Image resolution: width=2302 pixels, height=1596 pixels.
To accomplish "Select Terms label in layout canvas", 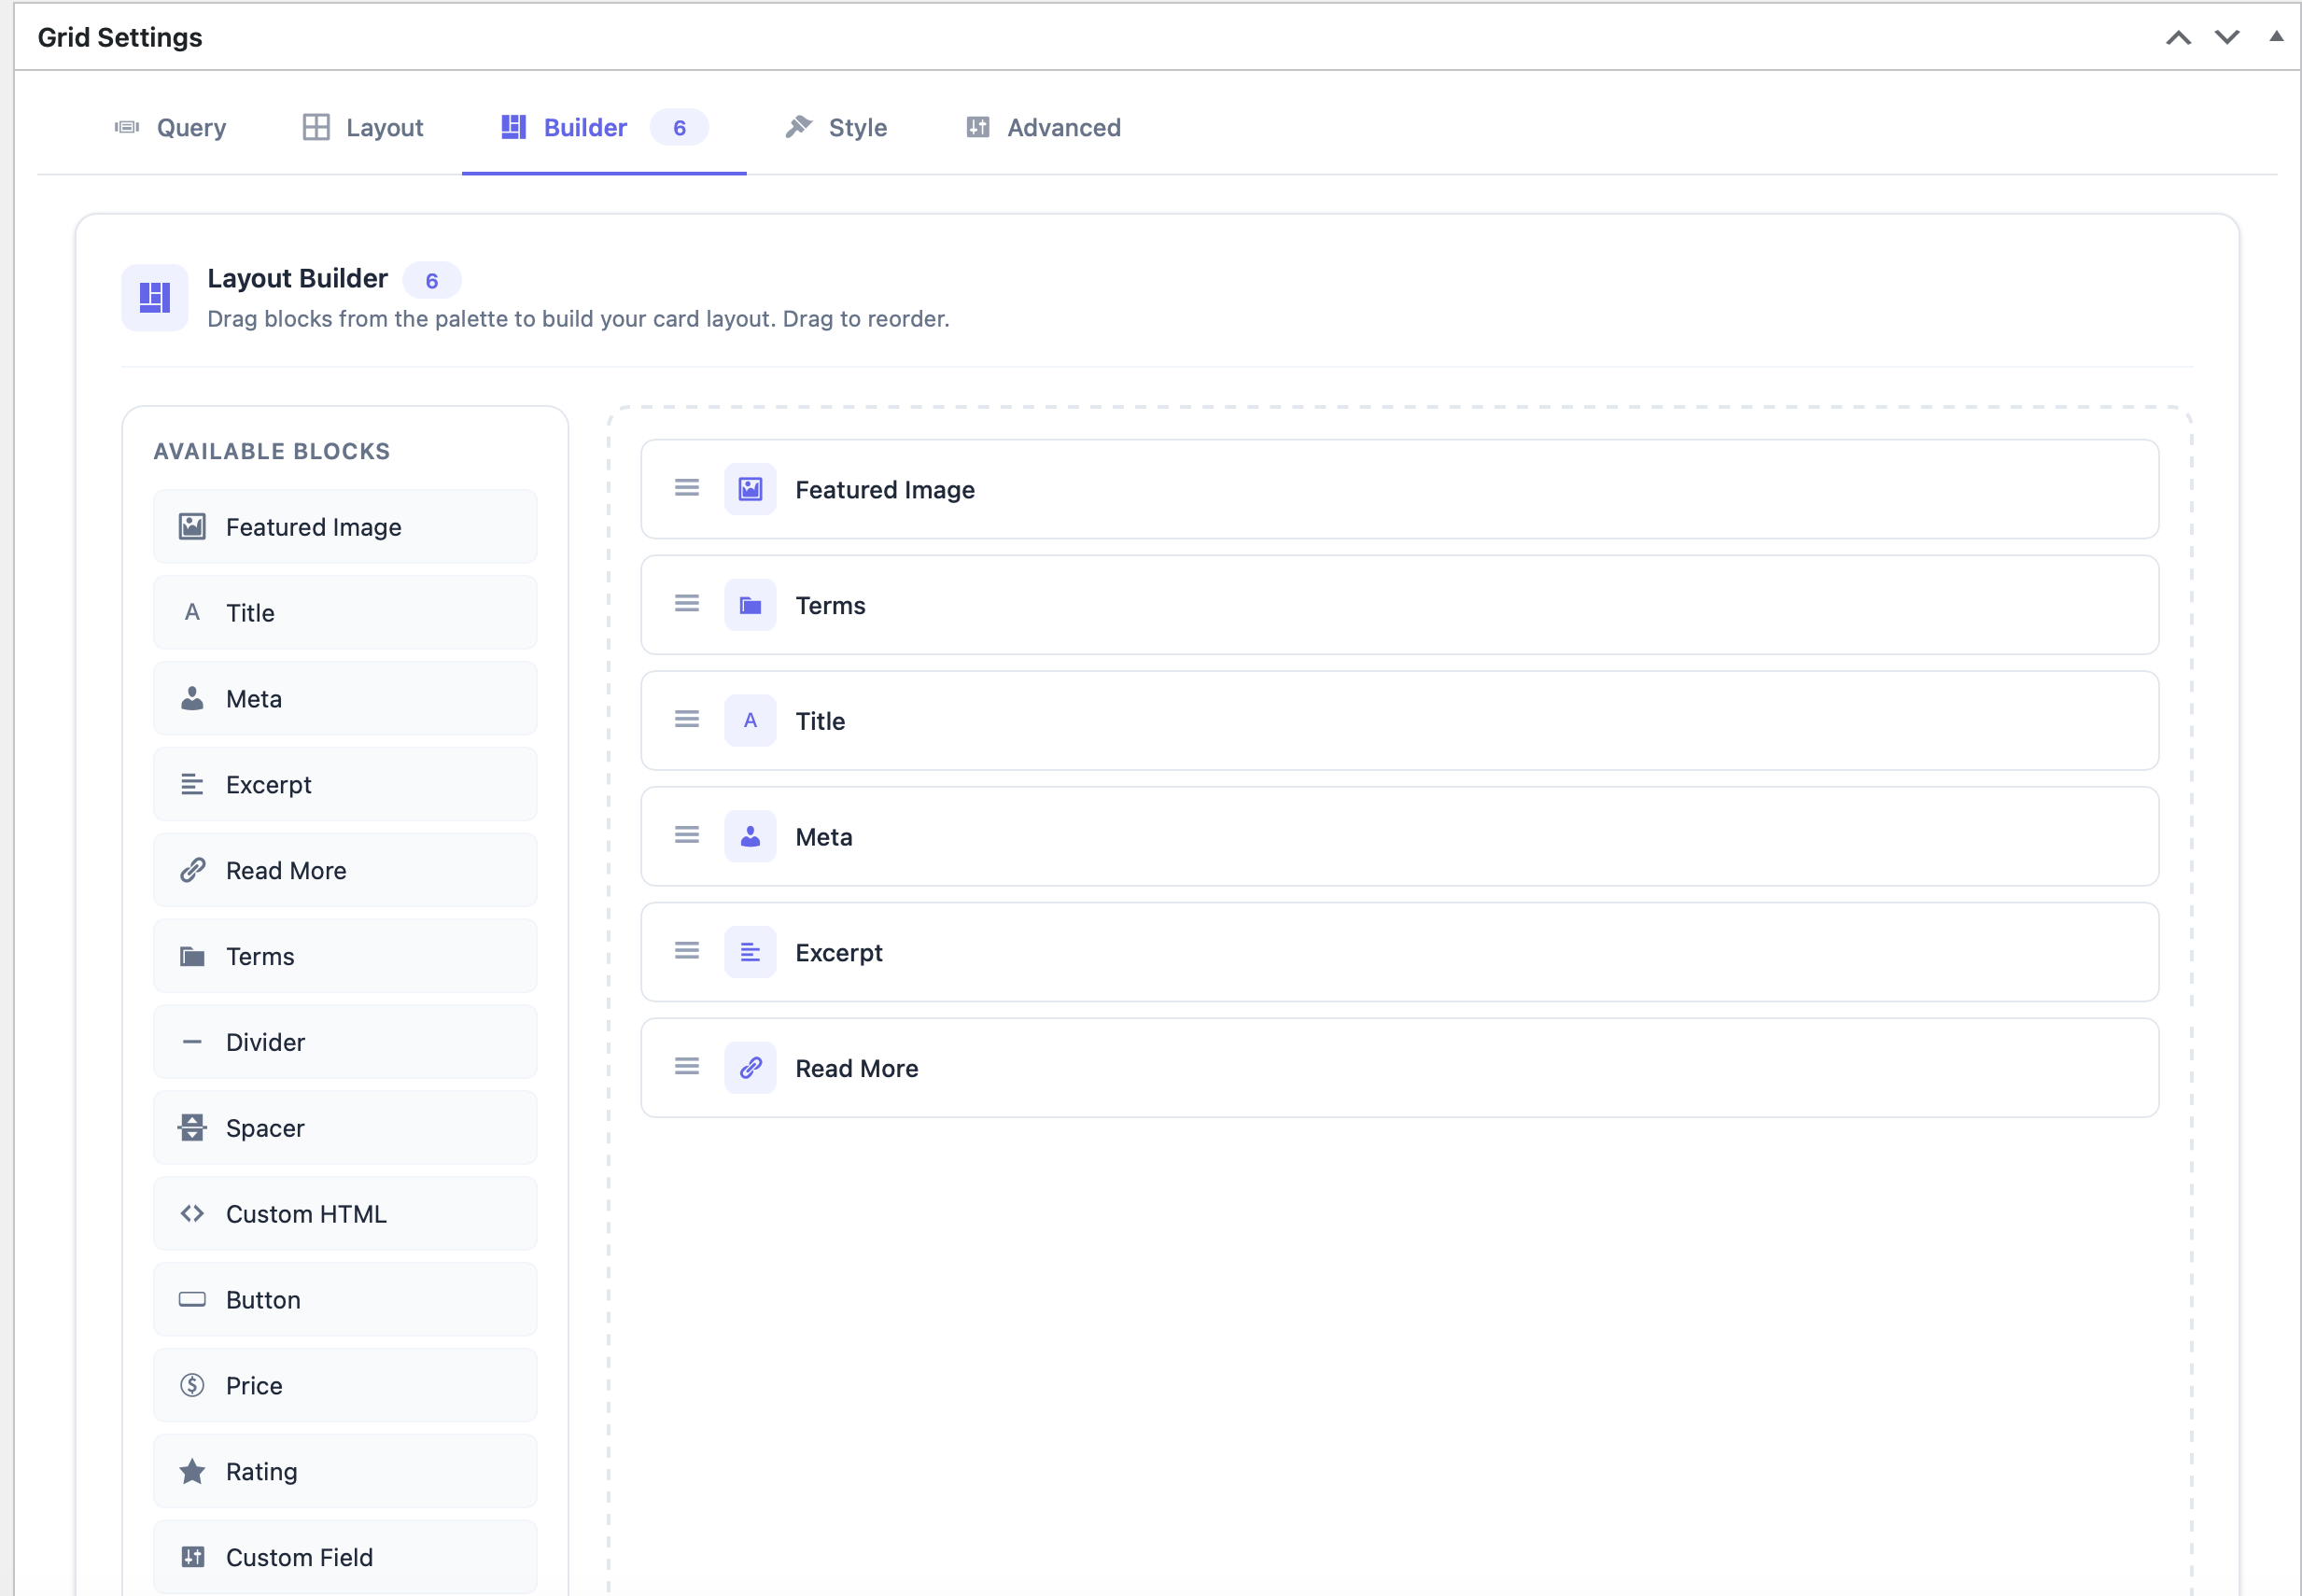I will click(830, 606).
